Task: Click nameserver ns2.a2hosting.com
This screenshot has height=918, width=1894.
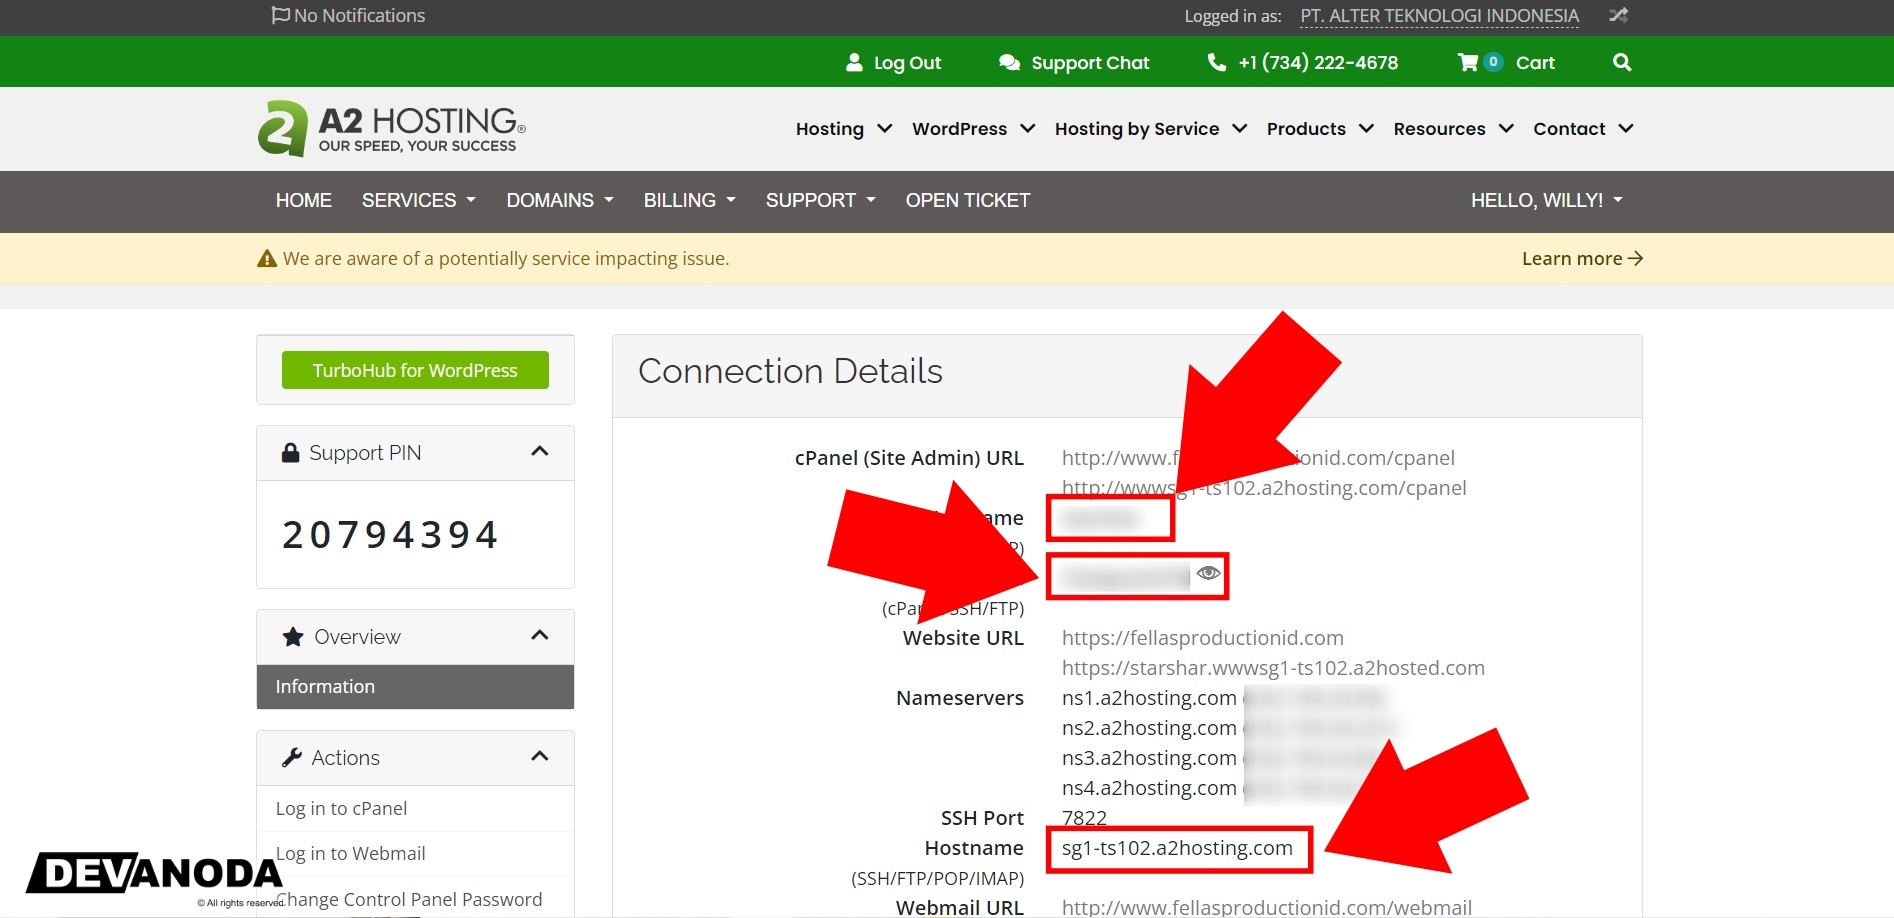Action: click(1149, 728)
